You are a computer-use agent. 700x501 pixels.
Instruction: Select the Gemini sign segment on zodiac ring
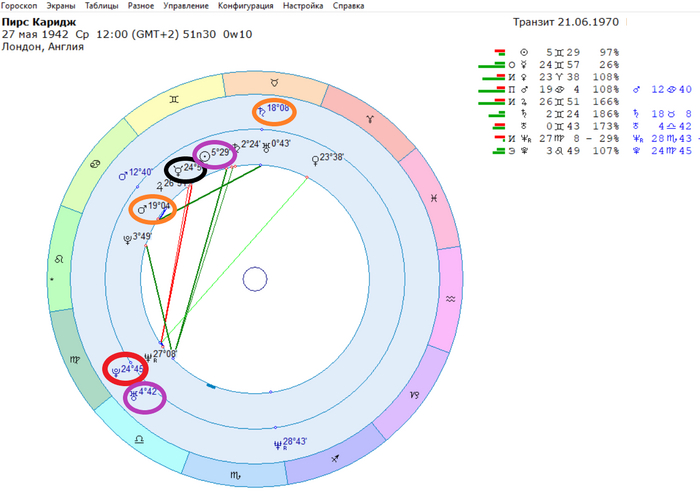click(x=176, y=101)
